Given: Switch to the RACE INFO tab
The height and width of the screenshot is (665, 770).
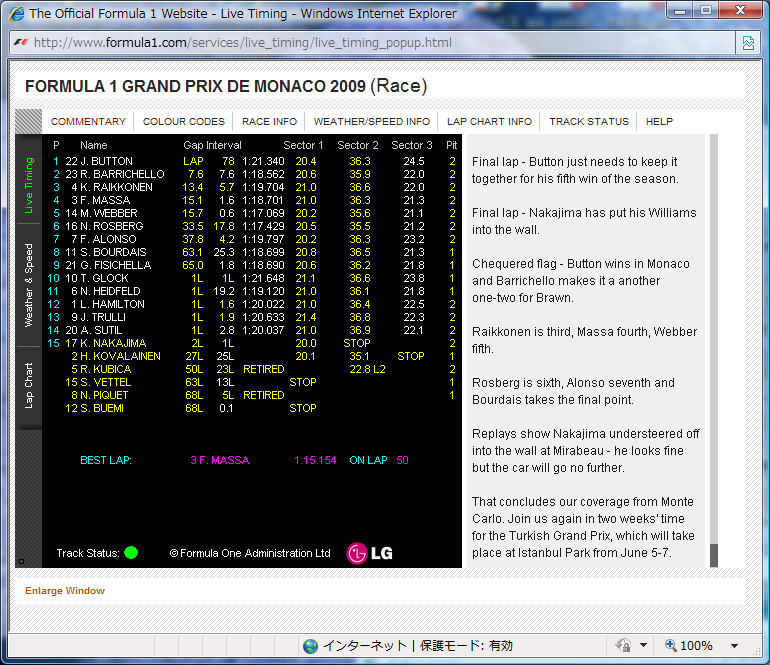Looking at the screenshot, I should [x=269, y=121].
